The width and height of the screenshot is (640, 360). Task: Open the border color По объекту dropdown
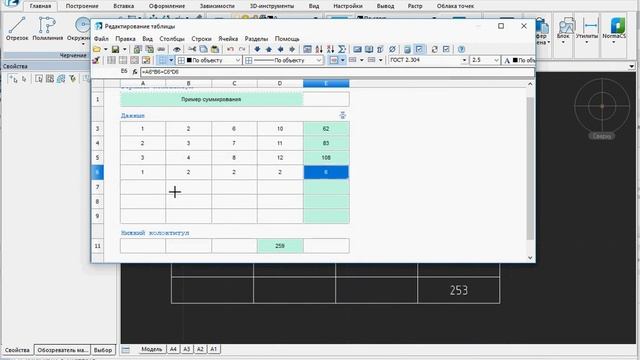coord(210,60)
